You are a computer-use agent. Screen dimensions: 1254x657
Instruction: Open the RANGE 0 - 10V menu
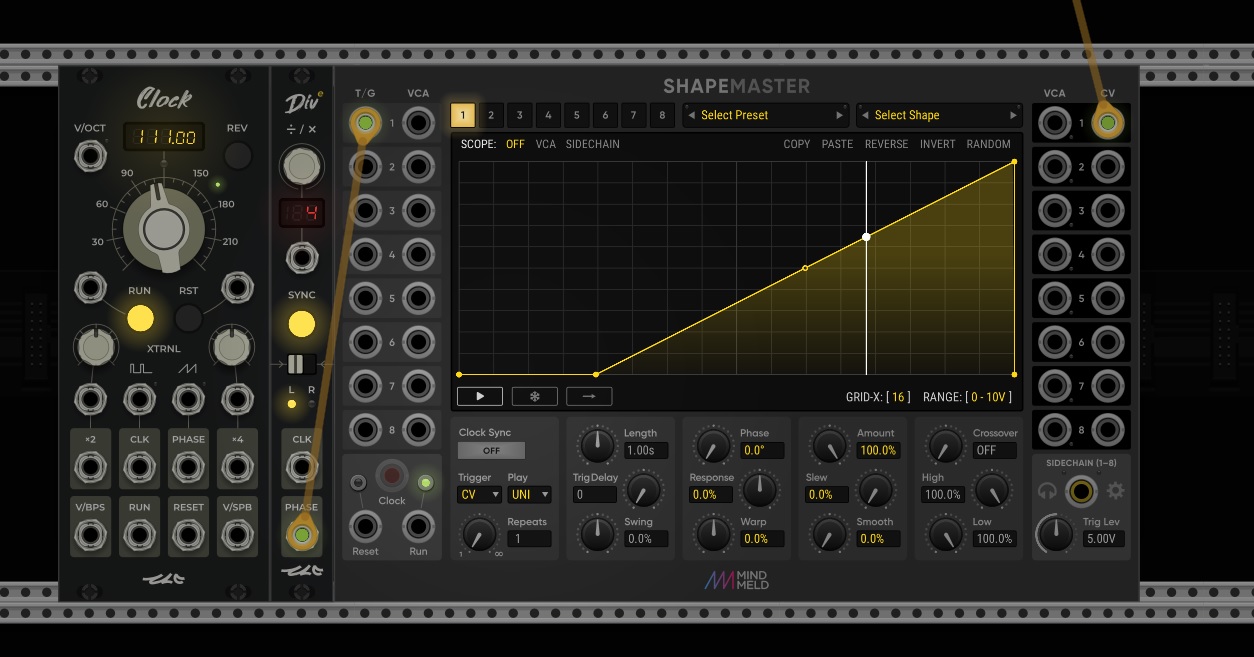click(989, 397)
